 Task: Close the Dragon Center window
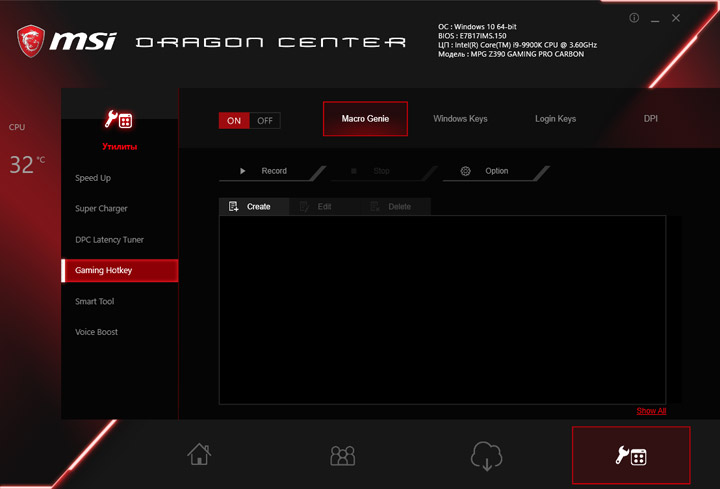[676, 18]
